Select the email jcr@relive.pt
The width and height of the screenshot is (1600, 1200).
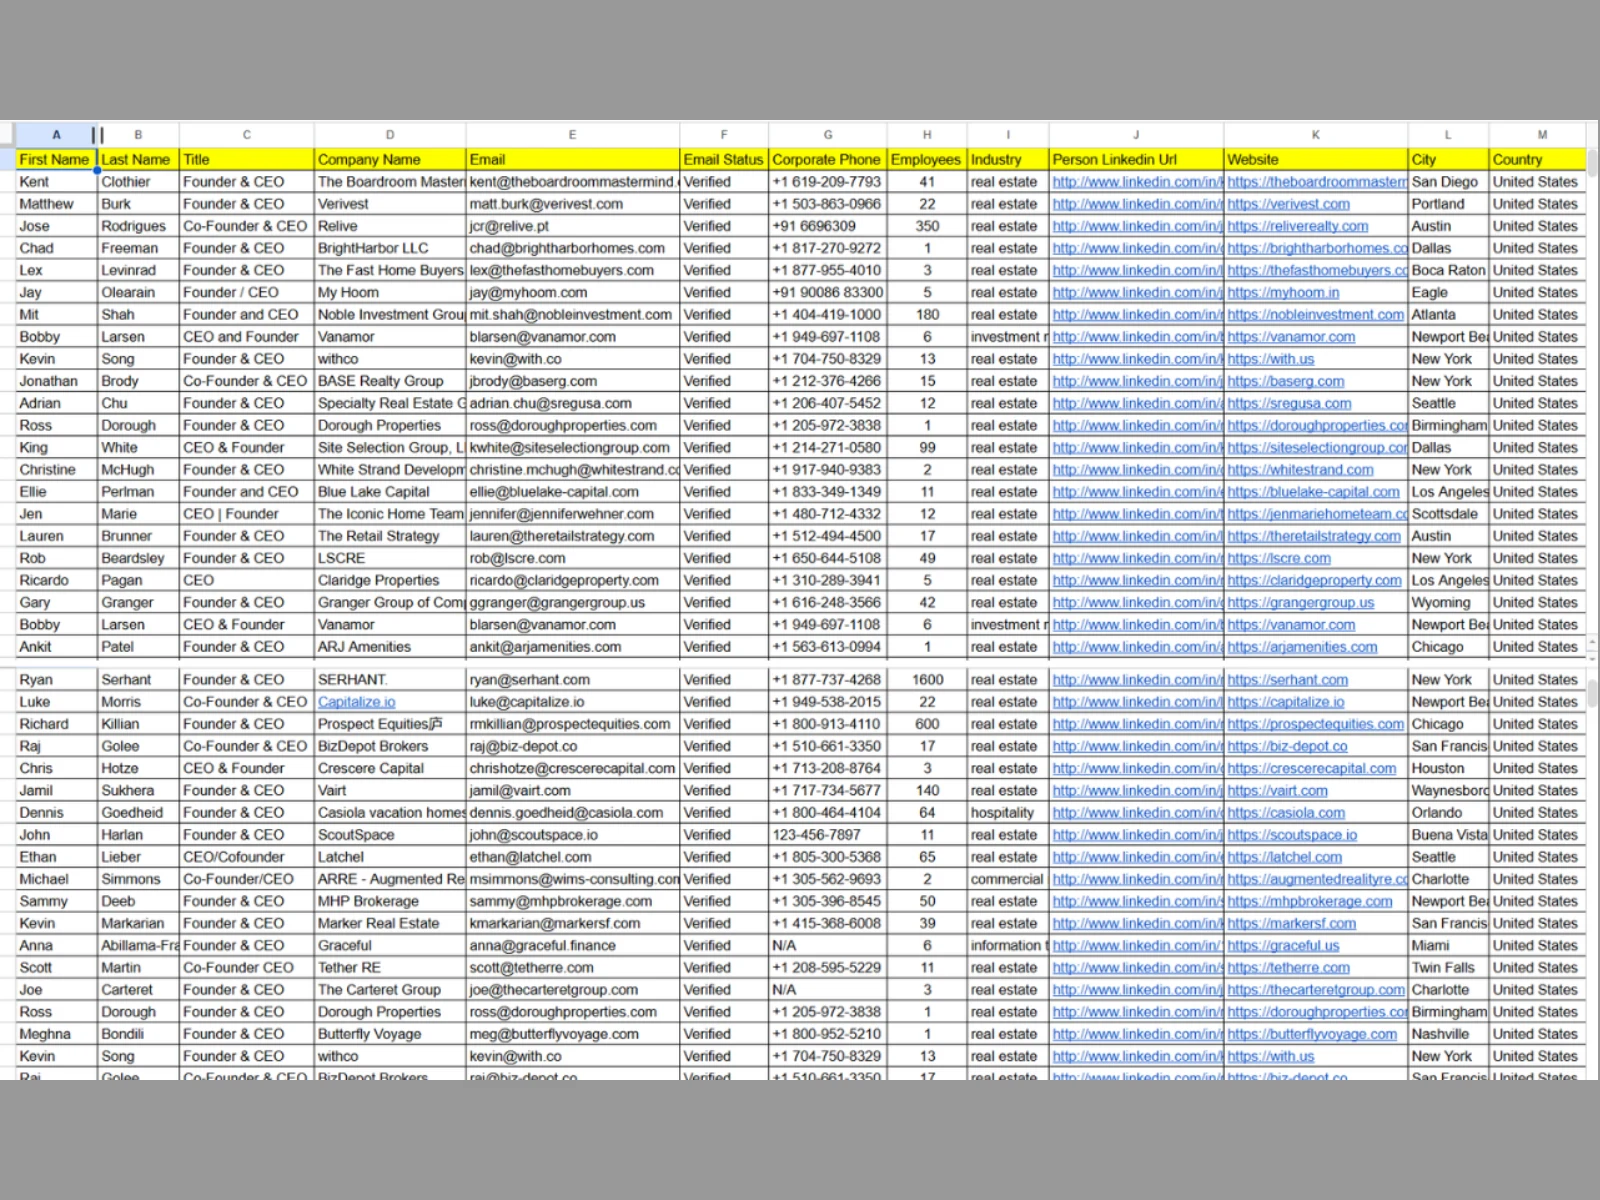[x=509, y=226]
